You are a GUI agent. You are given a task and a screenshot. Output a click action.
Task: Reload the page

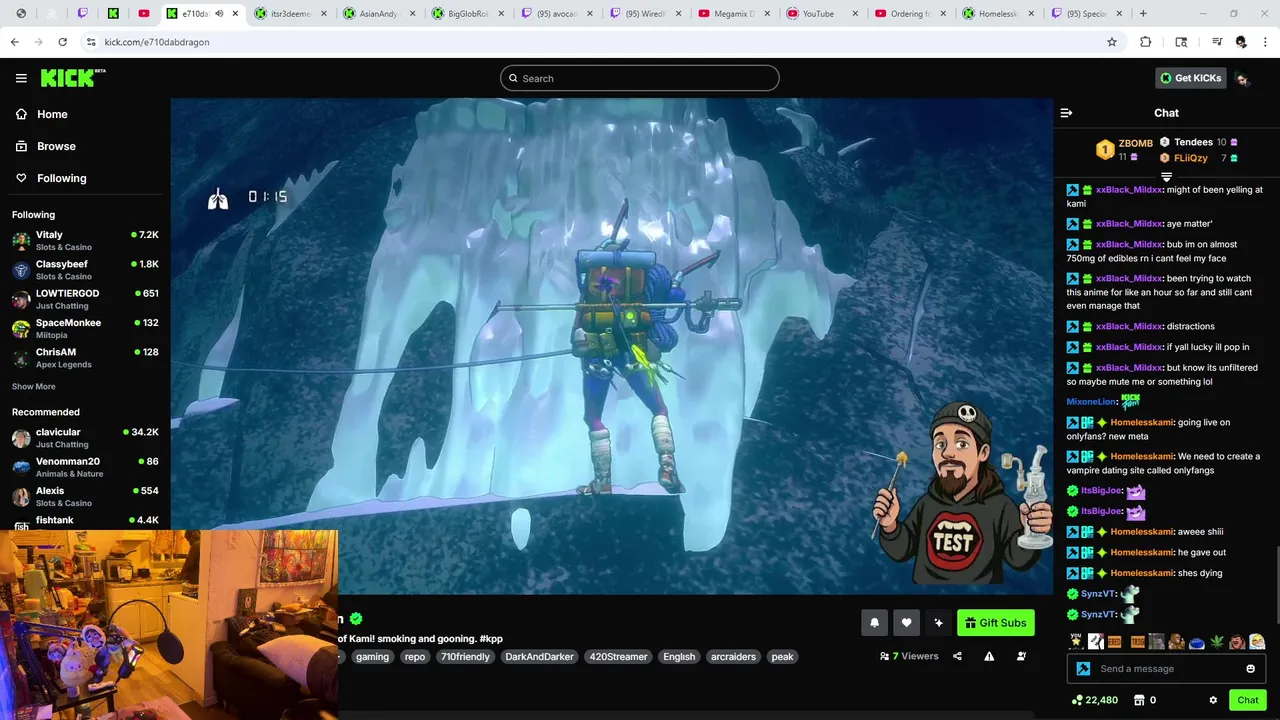coord(62,42)
